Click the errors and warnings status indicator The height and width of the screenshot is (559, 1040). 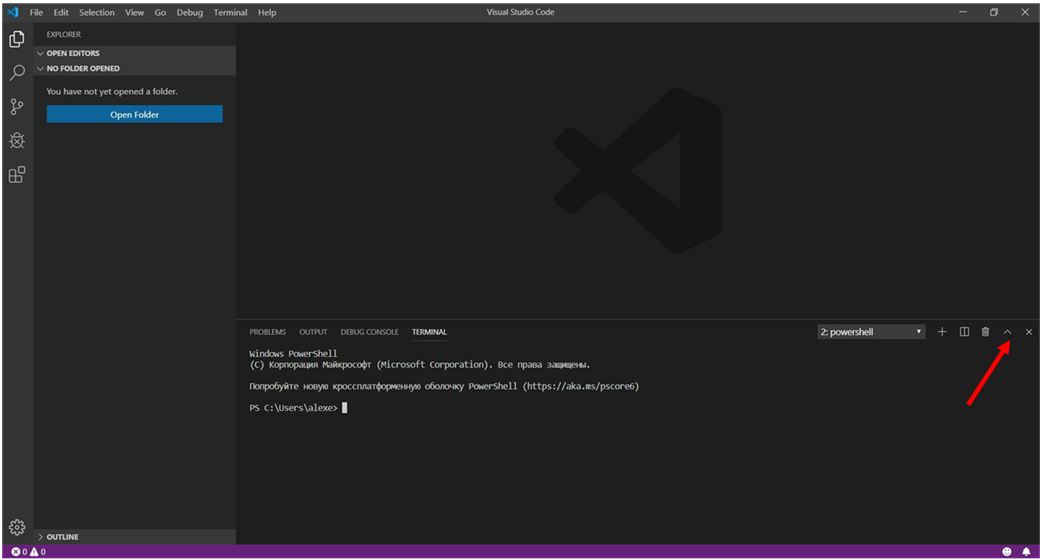click(28, 552)
